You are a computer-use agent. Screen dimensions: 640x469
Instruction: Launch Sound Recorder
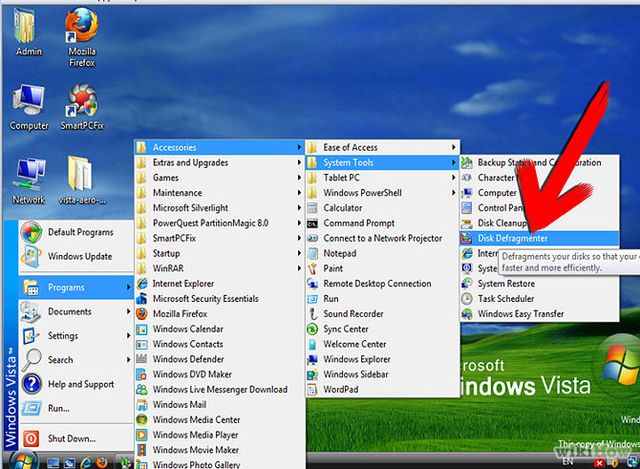coord(382,314)
